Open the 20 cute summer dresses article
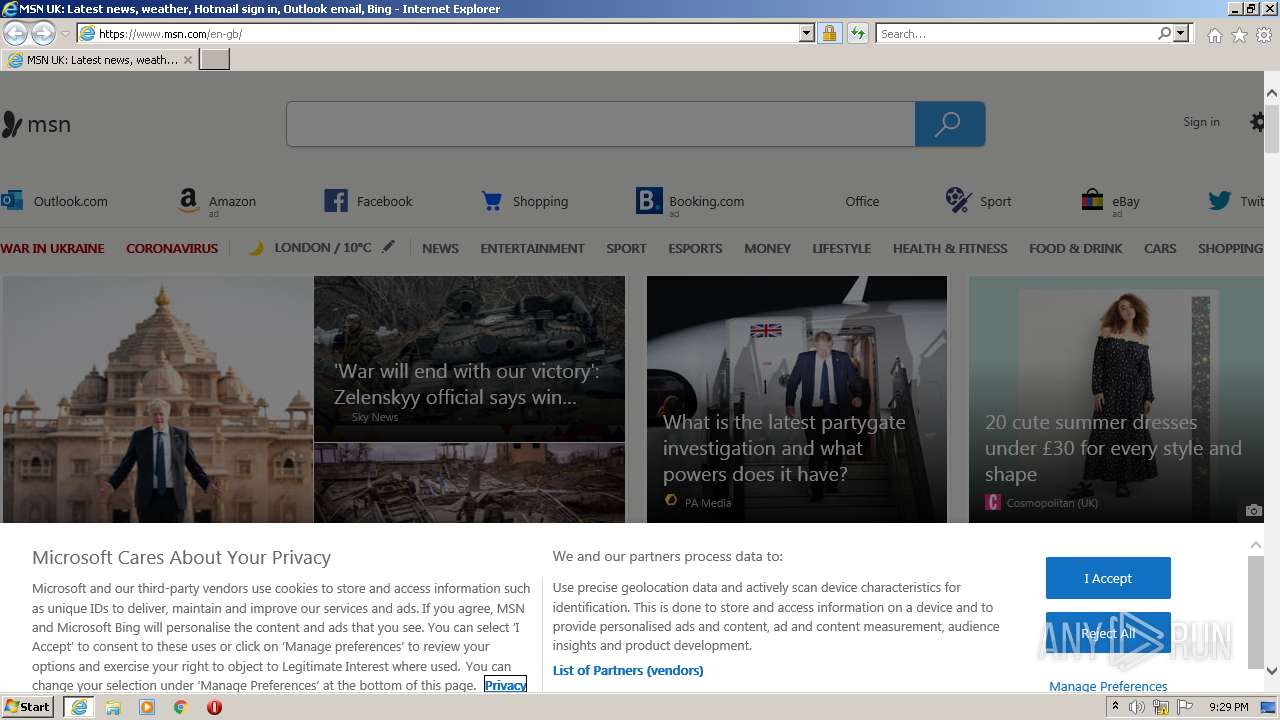The height and width of the screenshot is (720, 1280). click(1116, 399)
